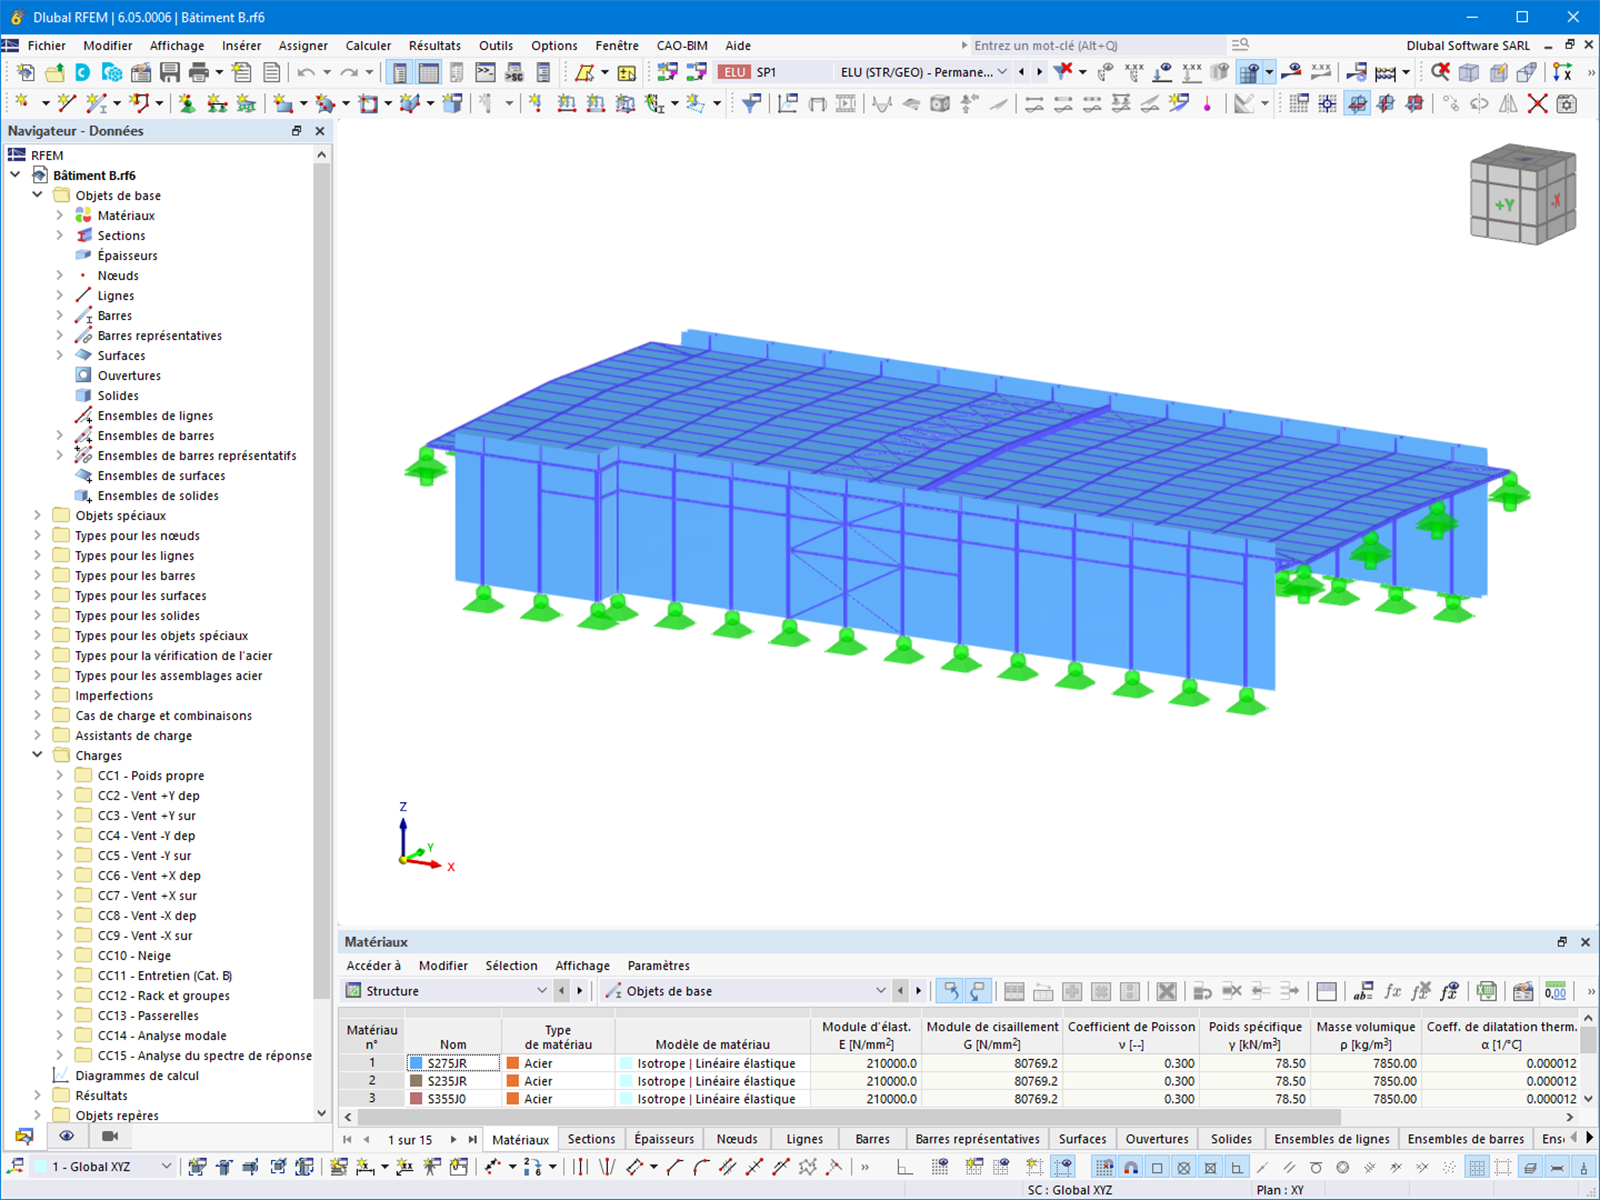This screenshot has width=1600, height=1200.
Task: Click the Excel export icon in table toolbar
Action: pos(1487,991)
